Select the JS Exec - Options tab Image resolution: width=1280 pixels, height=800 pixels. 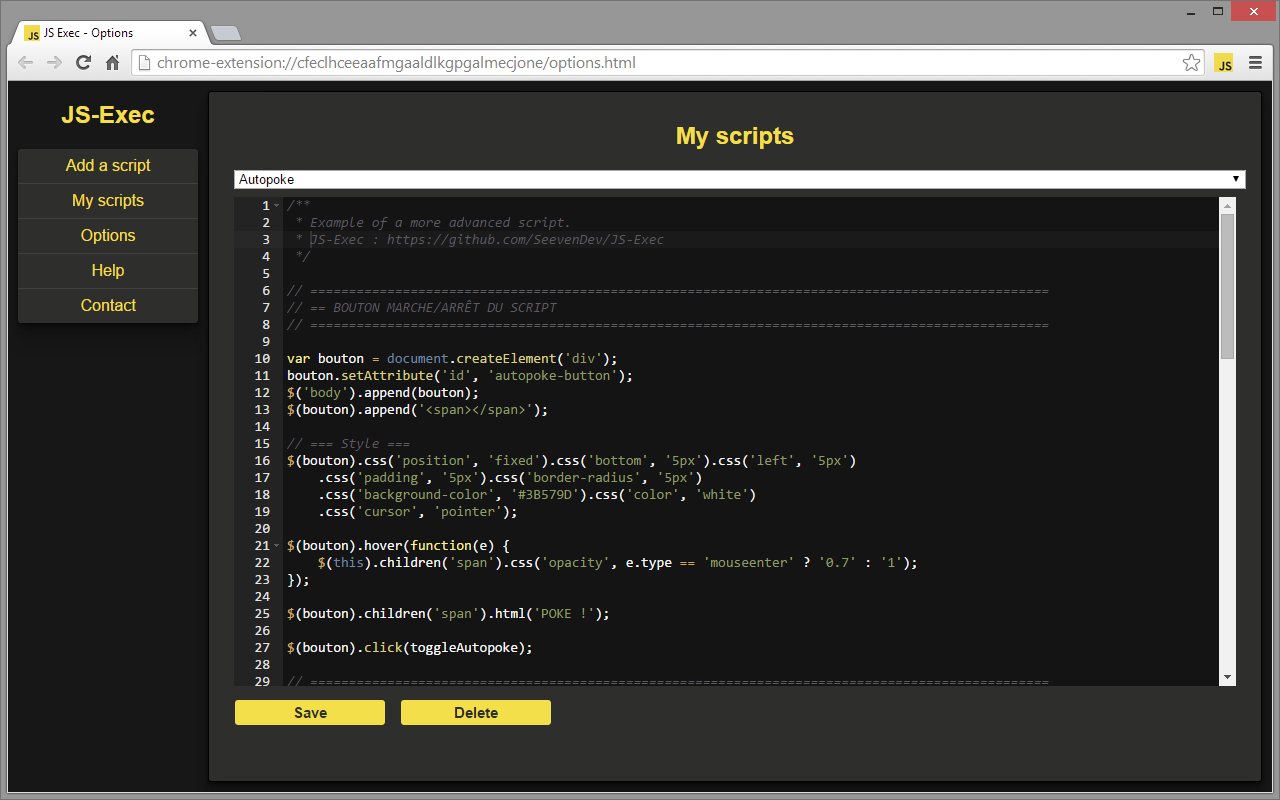pyautogui.click(x=110, y=33)
